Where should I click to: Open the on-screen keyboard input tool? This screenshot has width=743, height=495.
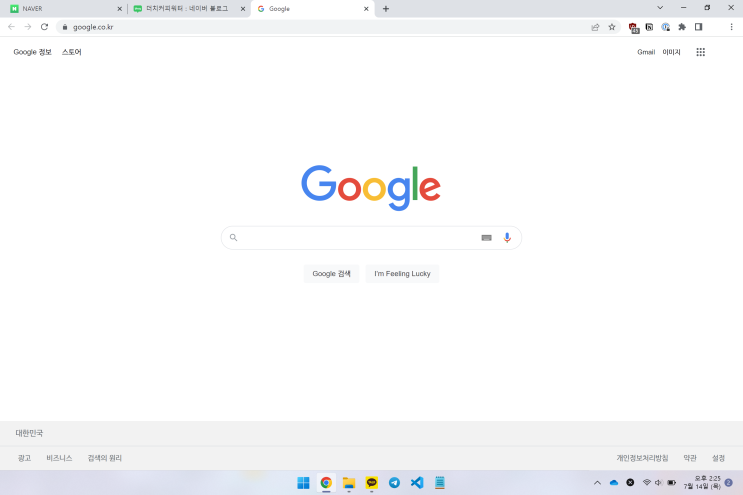[486, 238]
